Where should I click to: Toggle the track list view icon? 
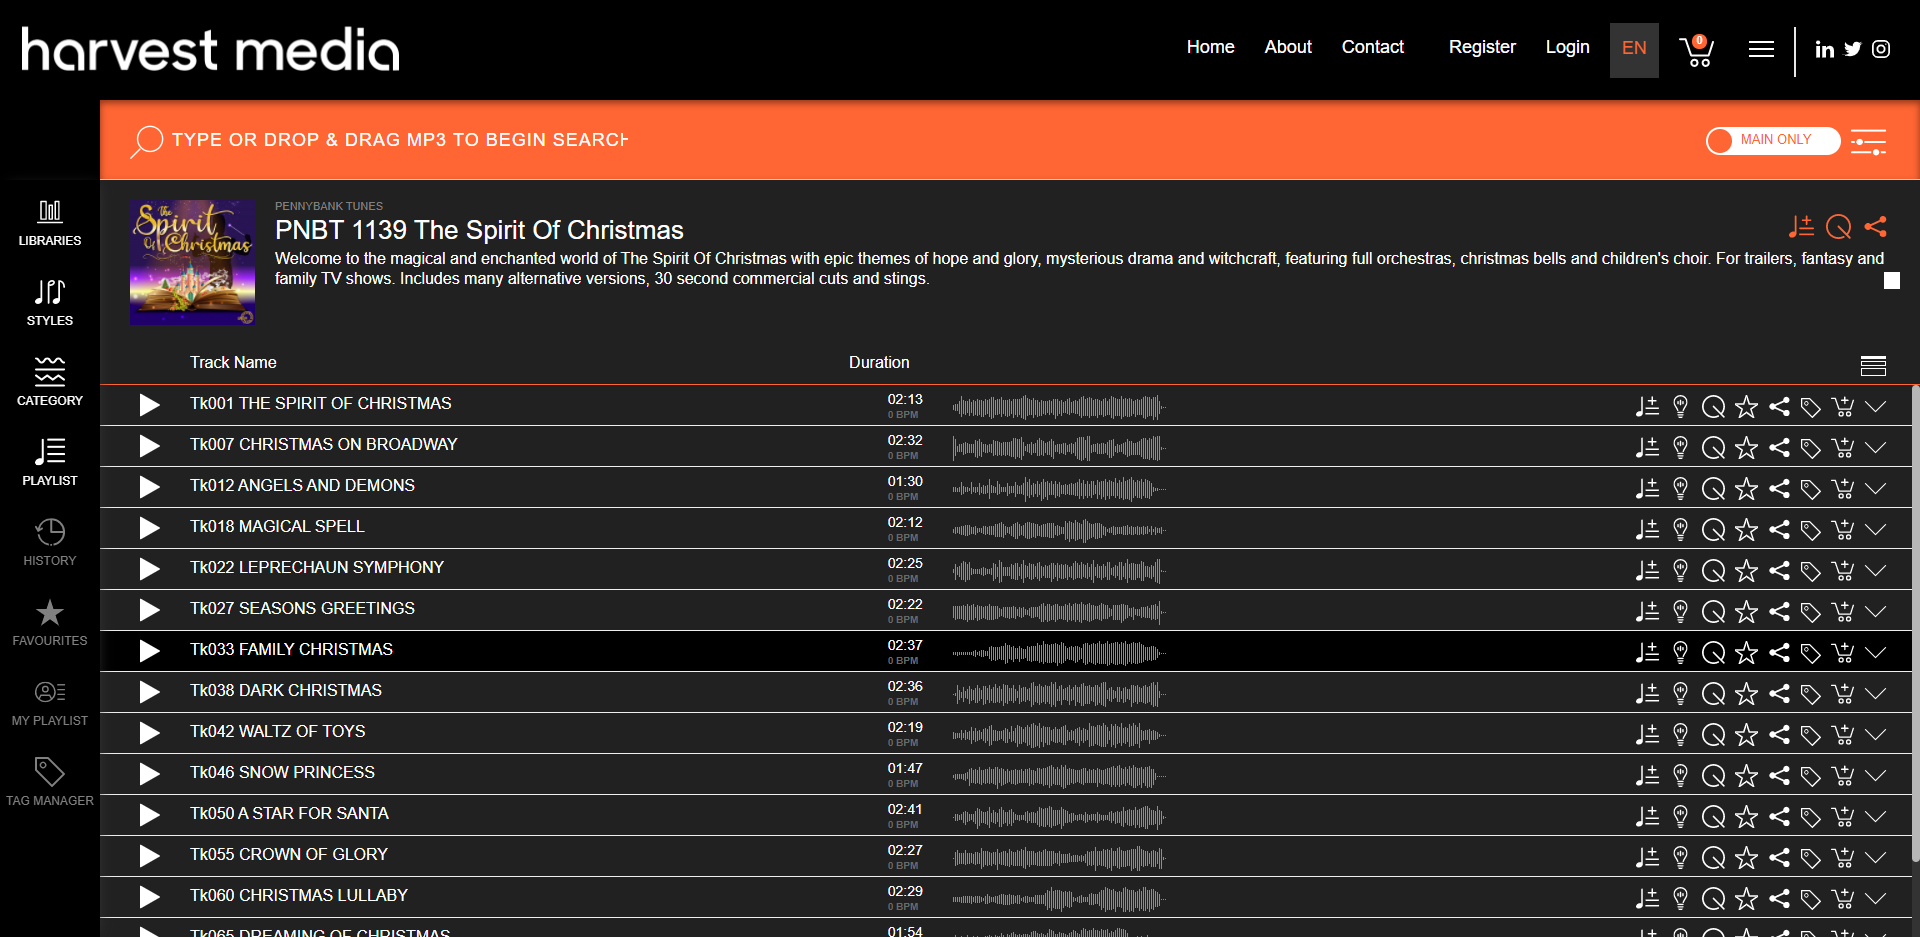pyautogui.click(x=1873, y=365)
